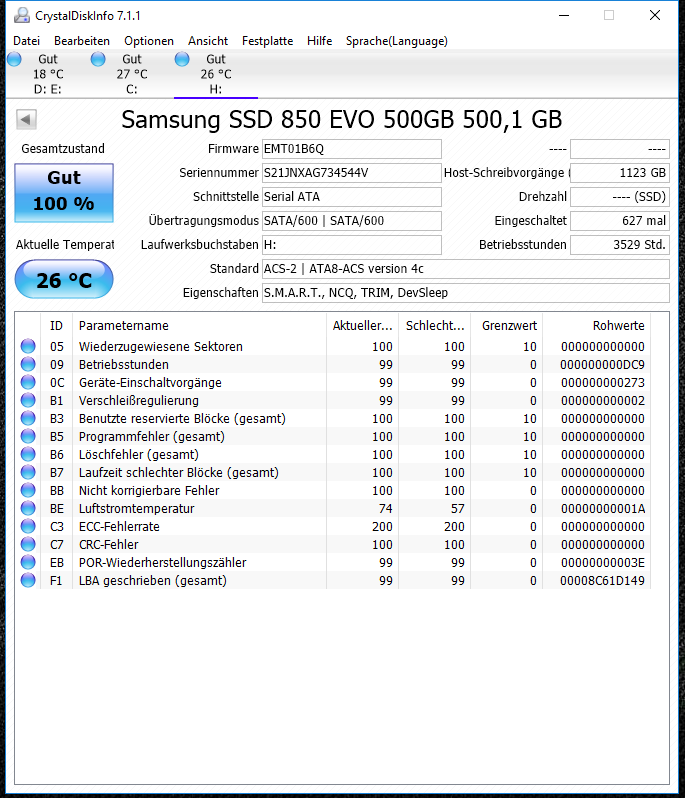The width and height of the screenshot is (687, 799).
Task: Switch to the C: disk tab
Action: (x=131, y=74)
